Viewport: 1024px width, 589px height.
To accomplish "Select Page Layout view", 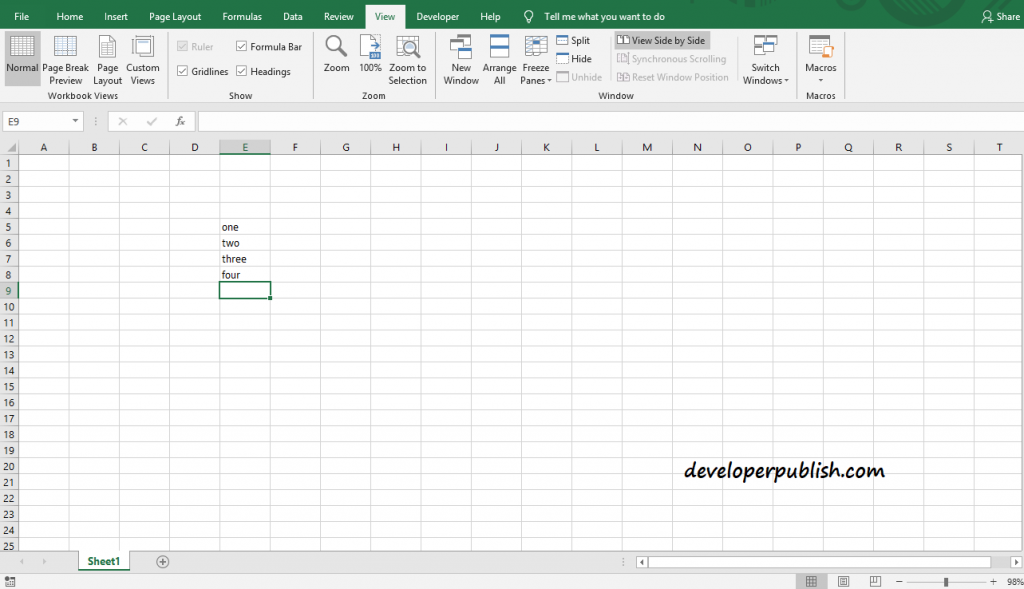I will coord(107,58).
